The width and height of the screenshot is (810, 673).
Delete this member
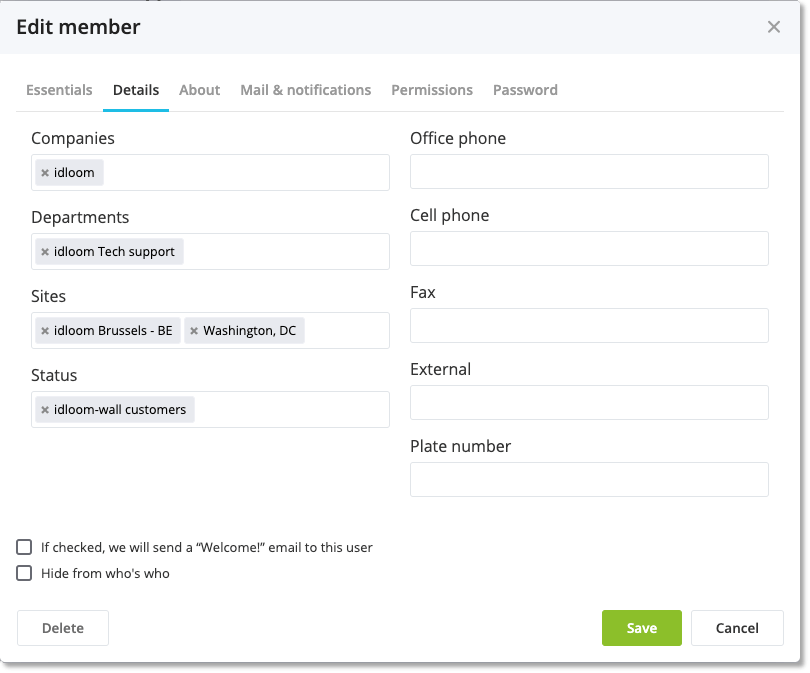(x=63, y=628)
